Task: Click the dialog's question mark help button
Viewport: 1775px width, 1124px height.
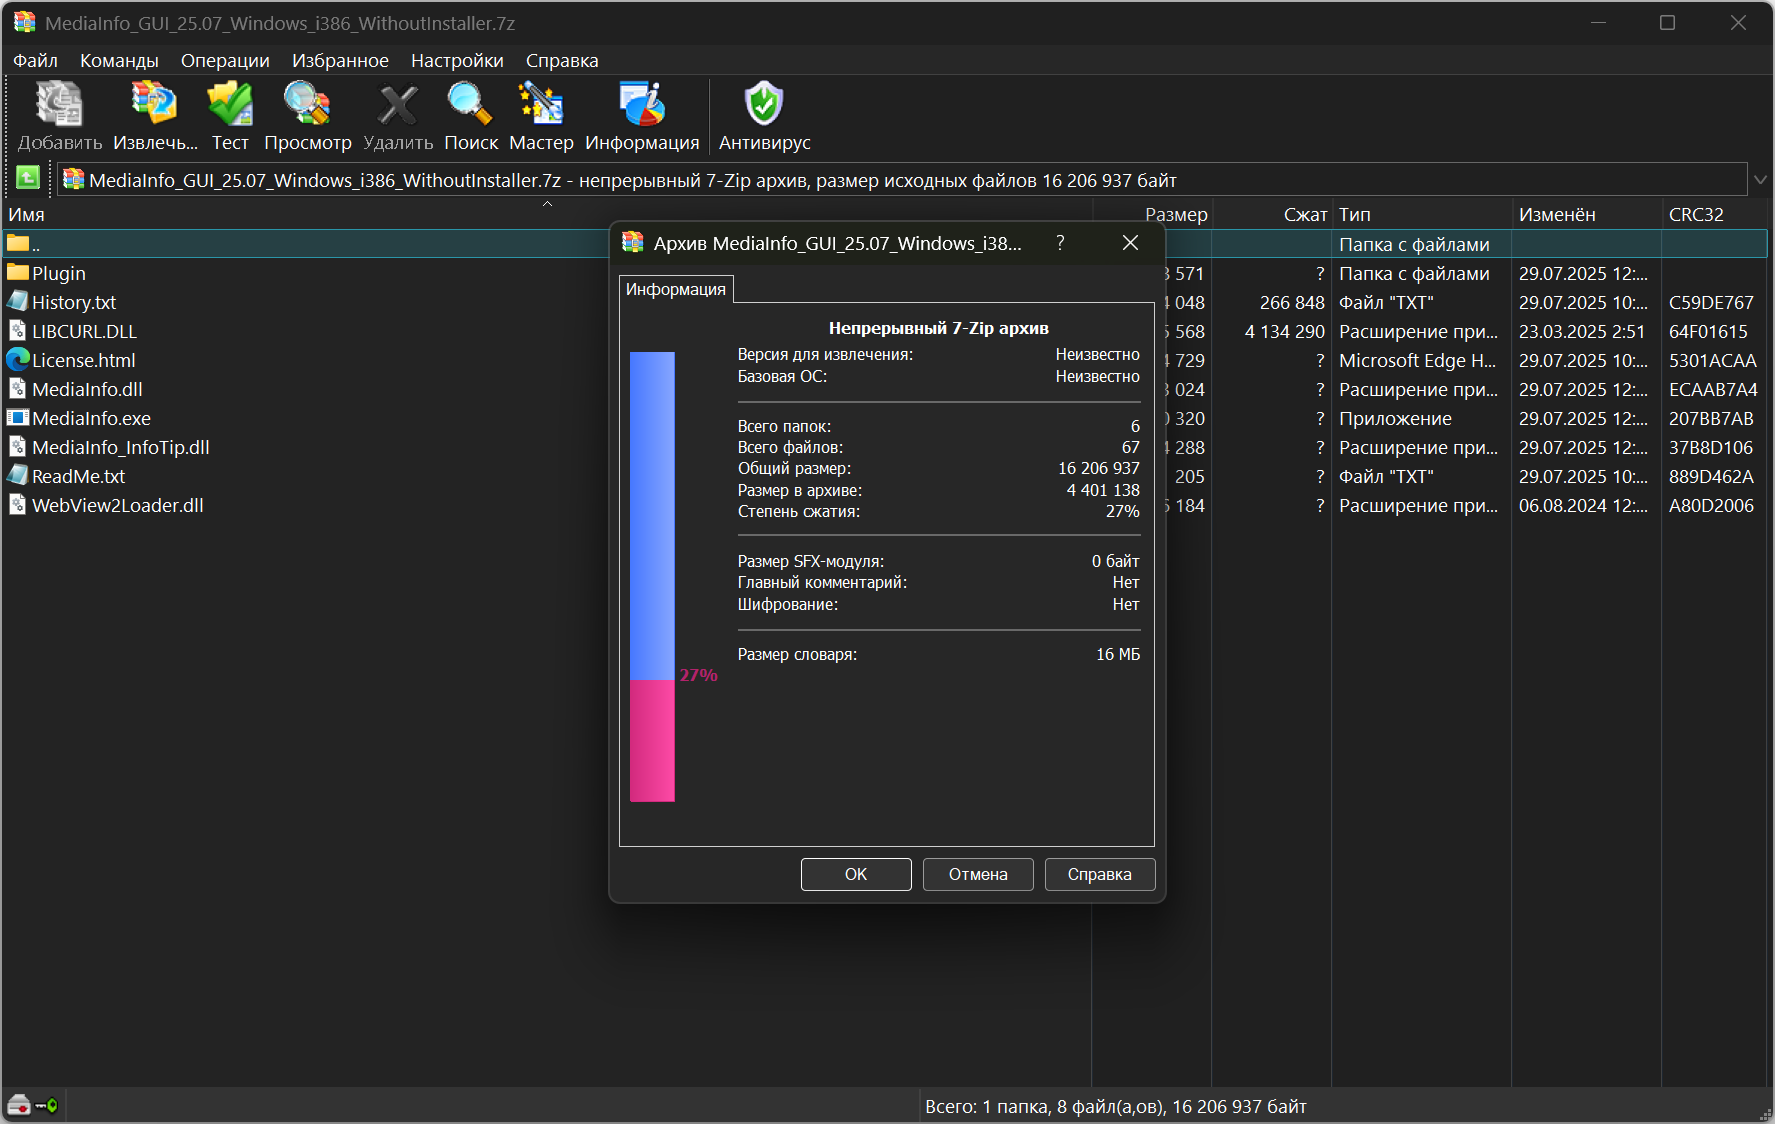Action: click(1060, 243)
